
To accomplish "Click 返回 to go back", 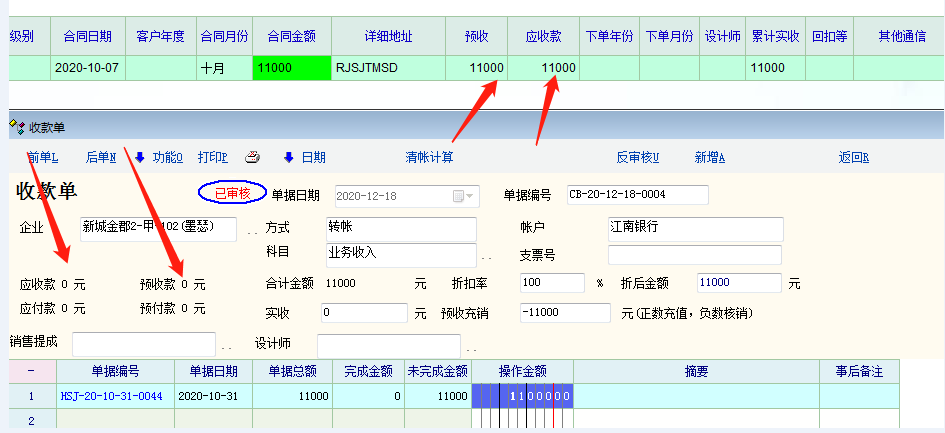I will tap(853, 157).
